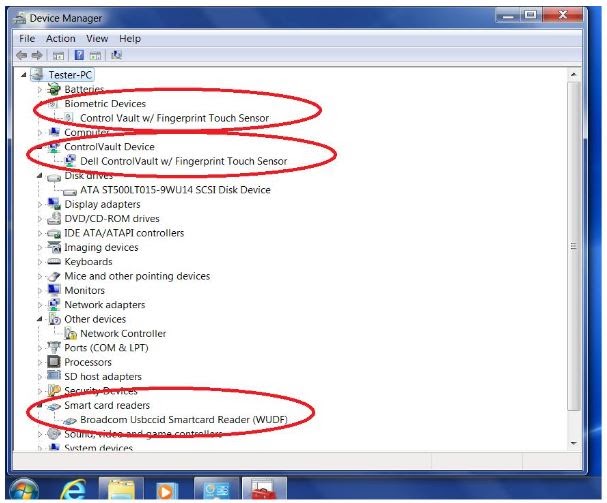Open Windows Media Player from taskbar

pos(166,490)
